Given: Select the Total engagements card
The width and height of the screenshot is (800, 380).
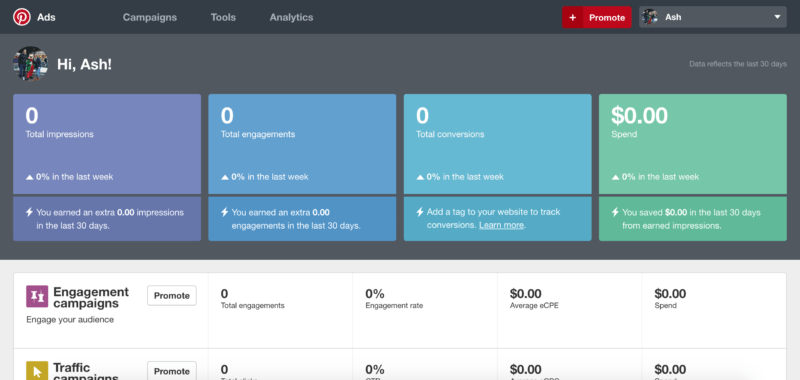Looking at the screenshot, I should click(x=302, y=144).
